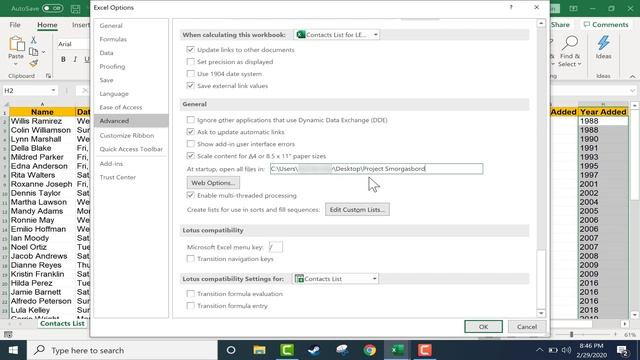
Task: Check Transition navigation keys
Action: pos(190,259)
